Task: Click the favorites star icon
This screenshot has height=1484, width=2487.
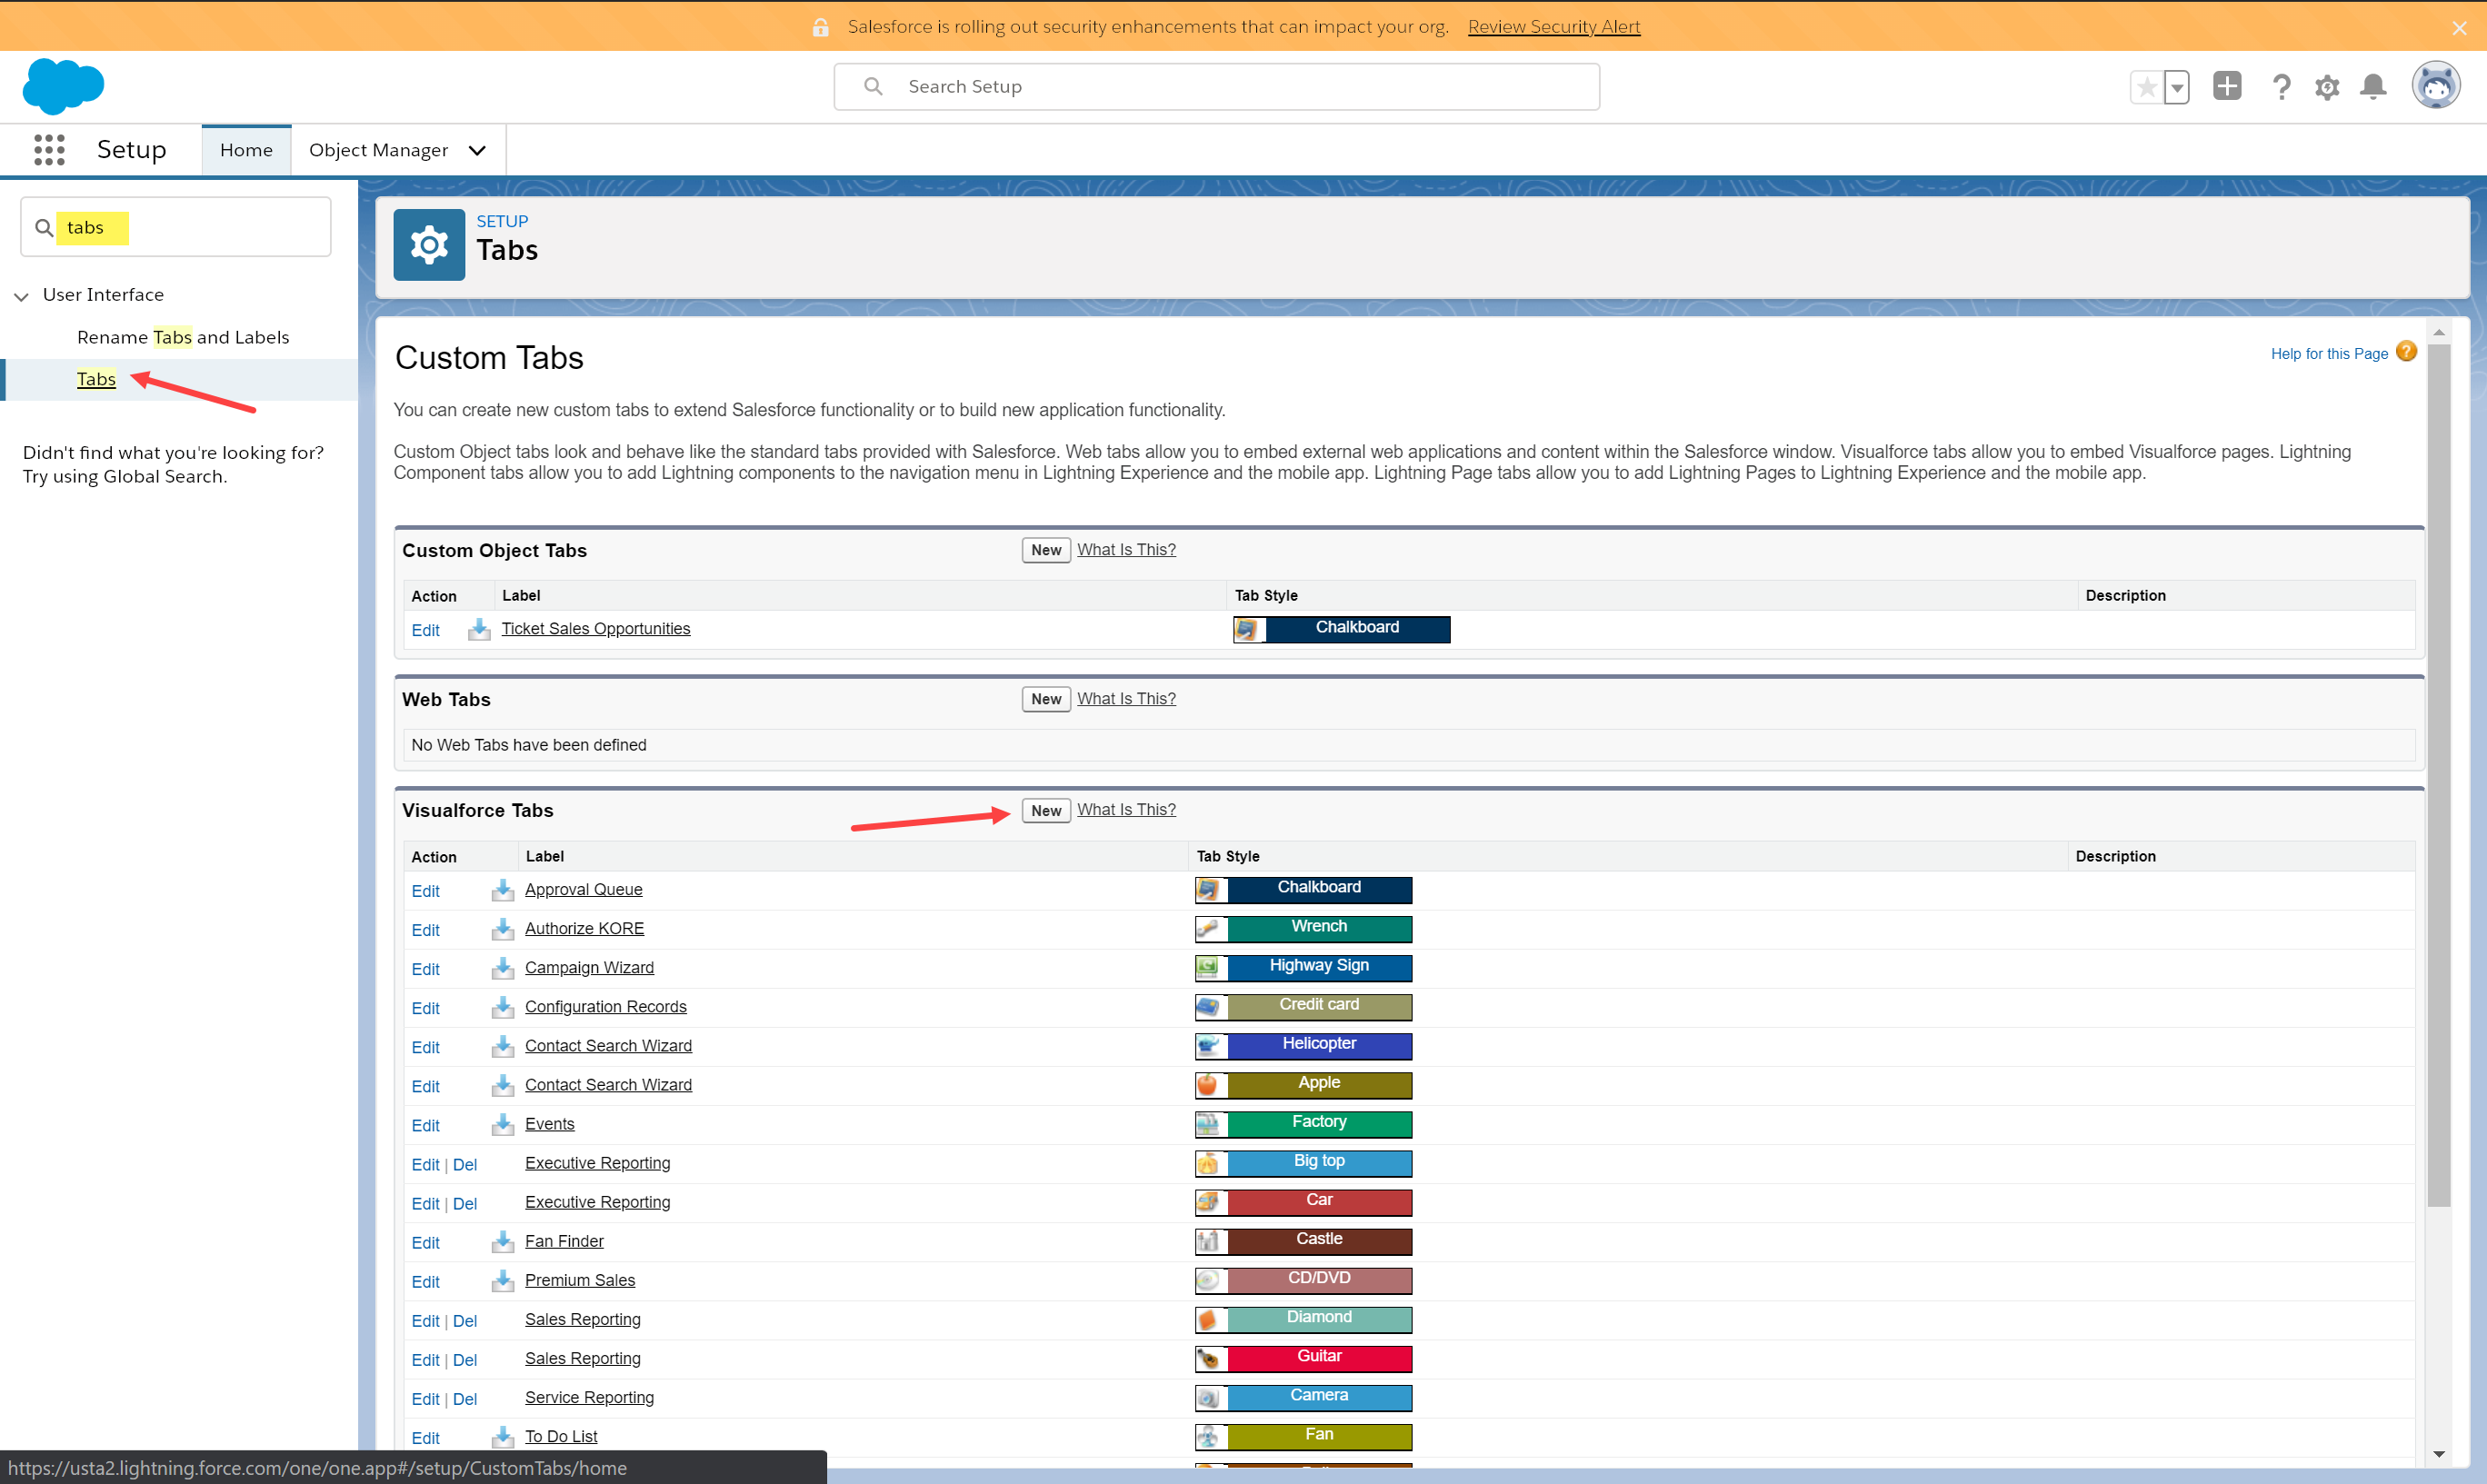Action: coord(2146,87)
